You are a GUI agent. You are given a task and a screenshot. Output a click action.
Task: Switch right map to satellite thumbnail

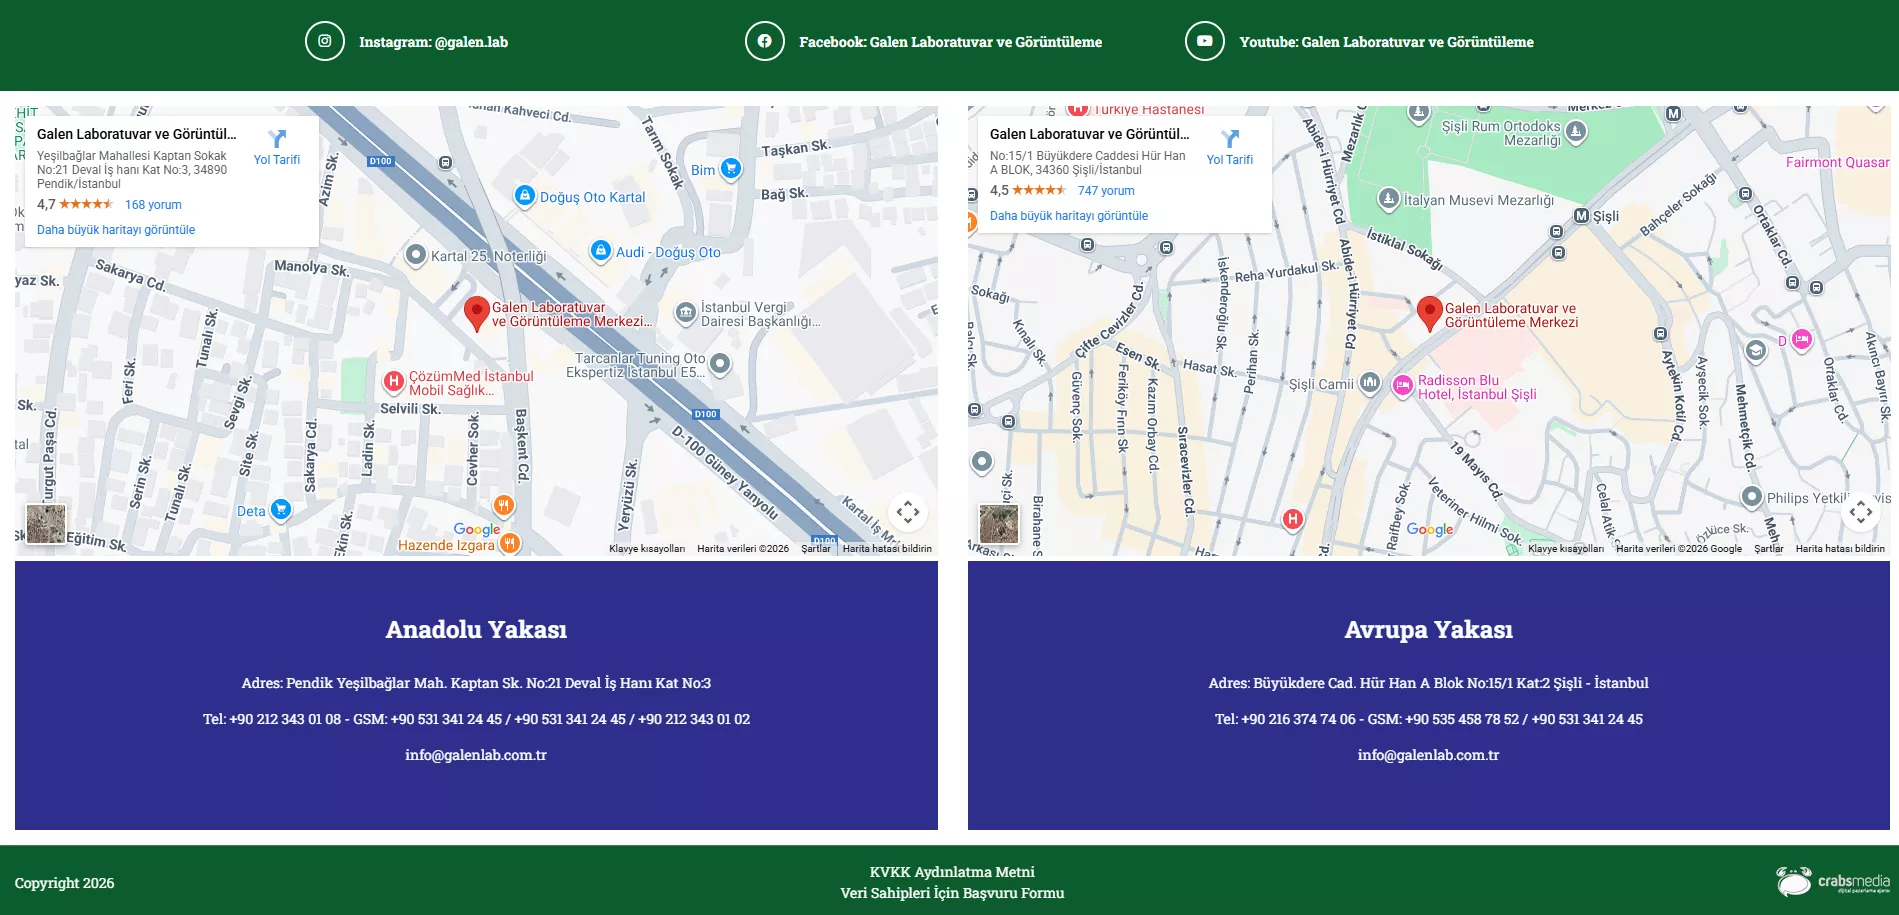click(x=998, y=524)
